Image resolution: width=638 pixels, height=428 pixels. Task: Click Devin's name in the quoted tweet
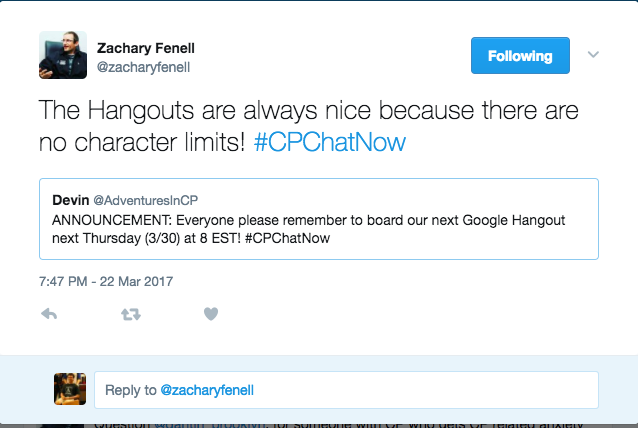[x=71, y=201]
